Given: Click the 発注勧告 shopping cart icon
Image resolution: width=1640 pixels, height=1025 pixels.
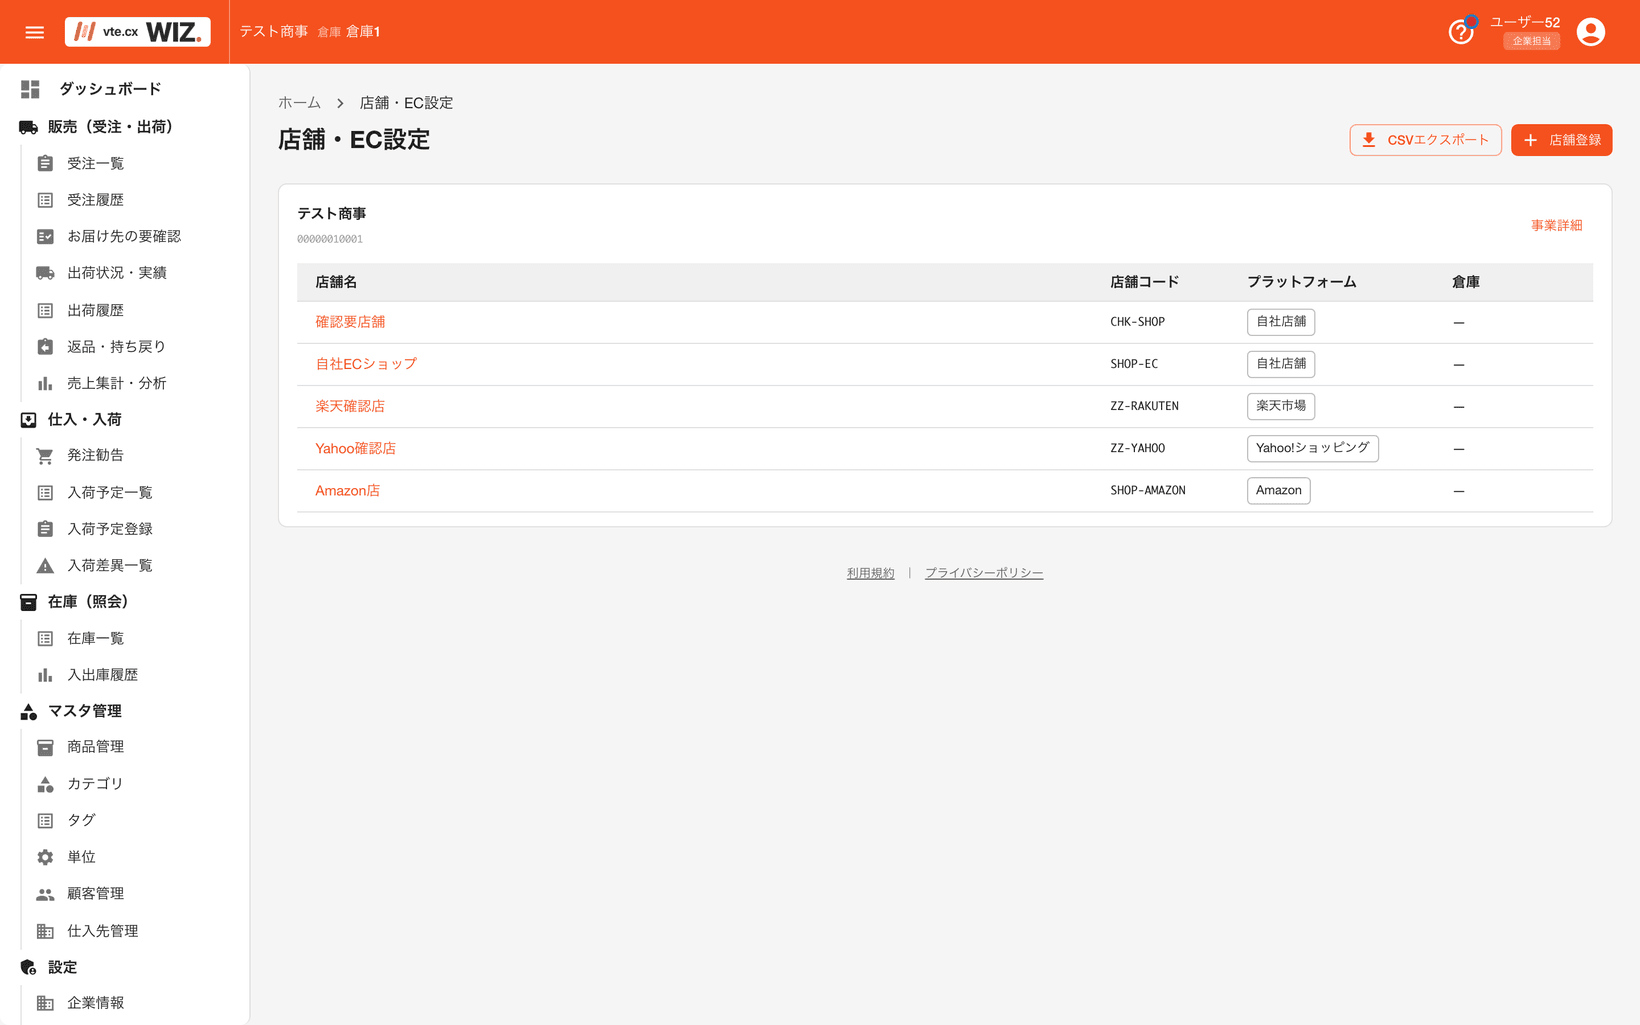Looking at the screenshot, I should 45,455.
